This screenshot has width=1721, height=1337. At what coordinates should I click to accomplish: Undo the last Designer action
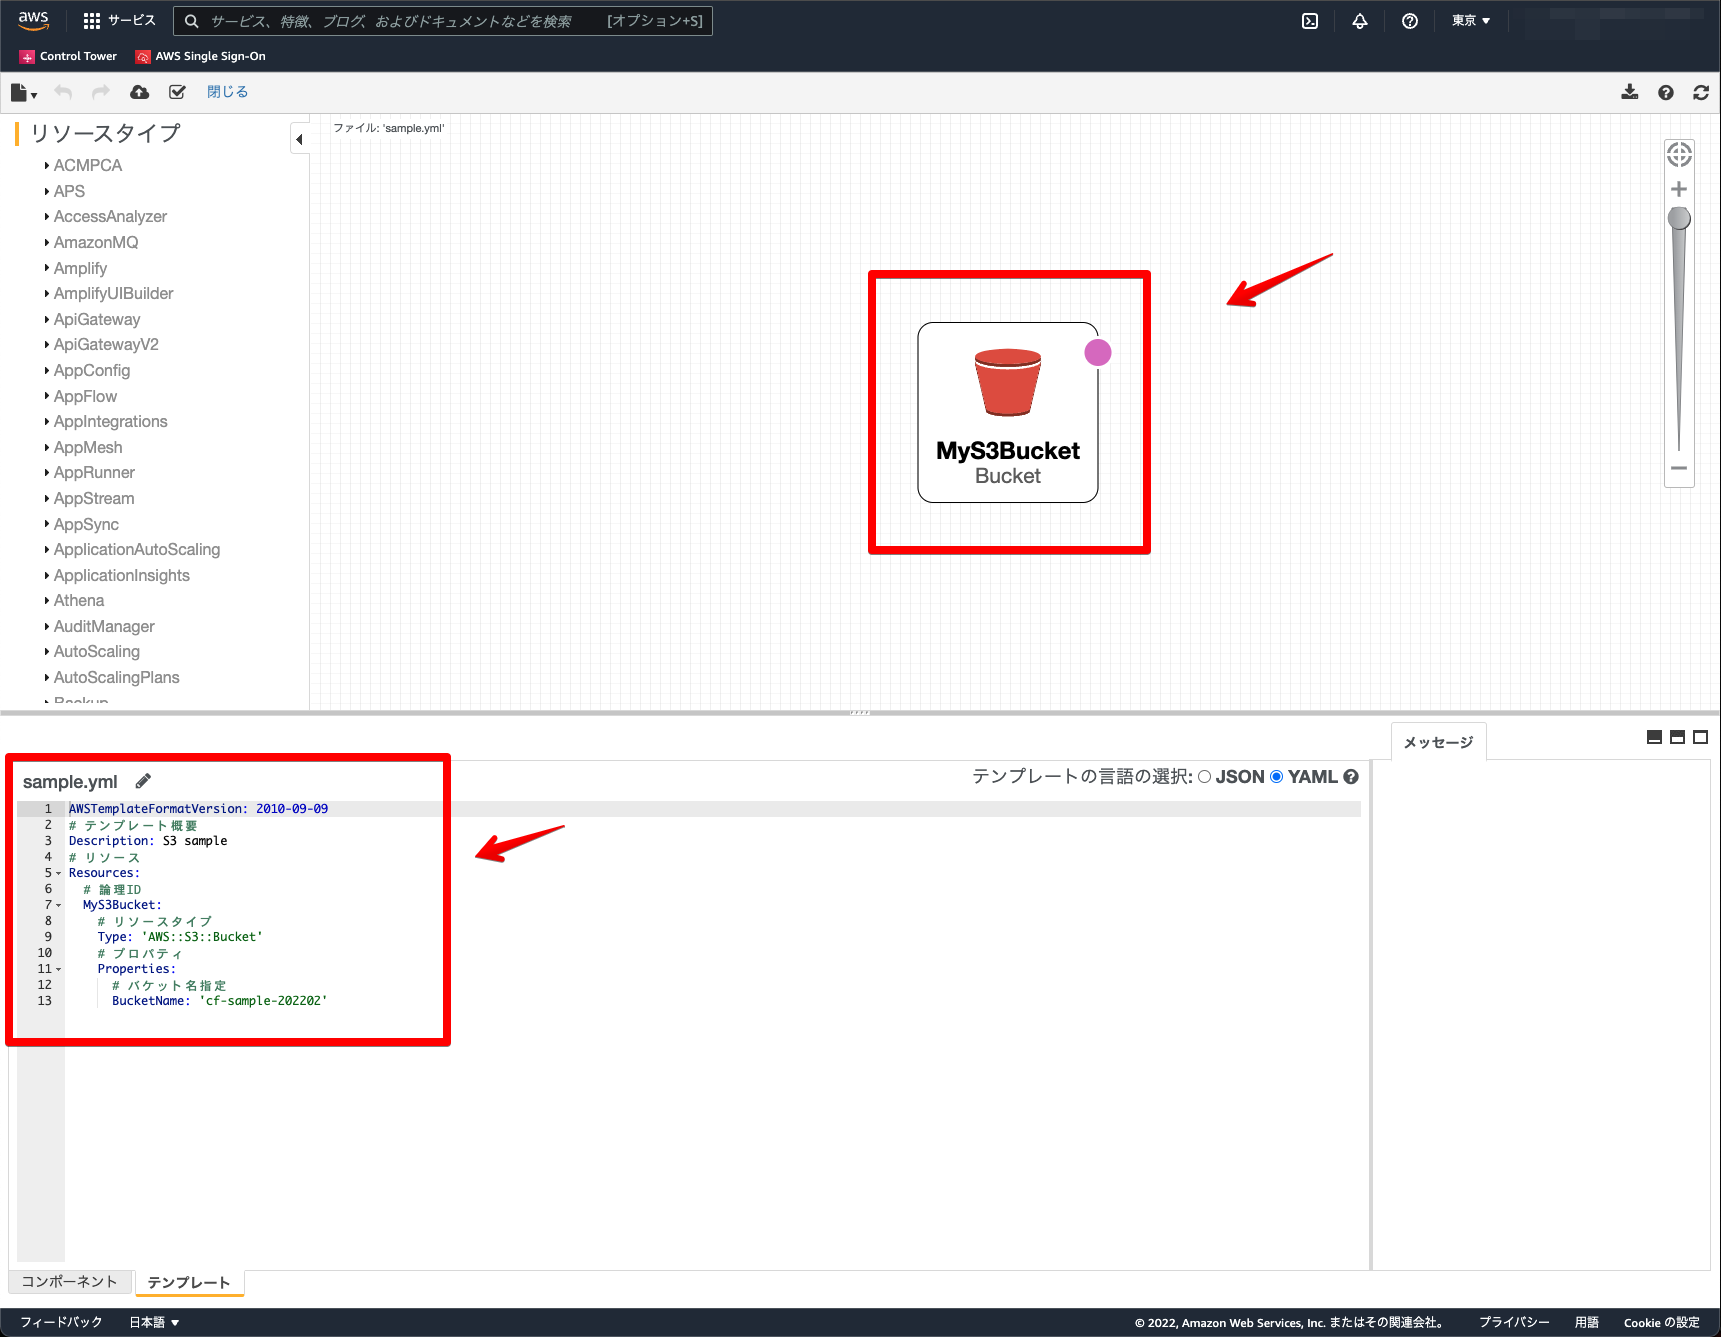(63, 92)
